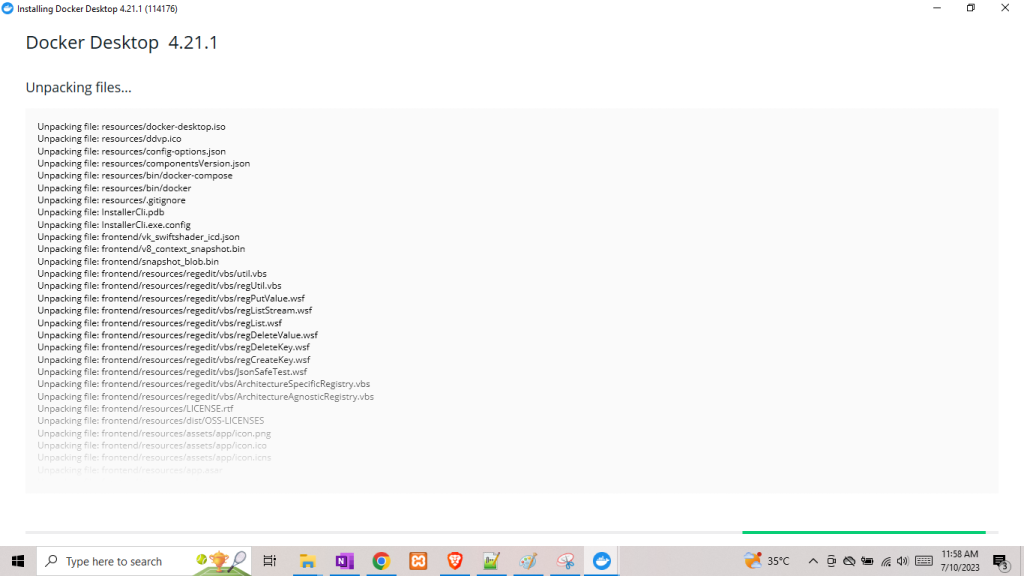Expand the hidden system tray icons
The width and height of the screenshot is (1024, 576).
813,561
